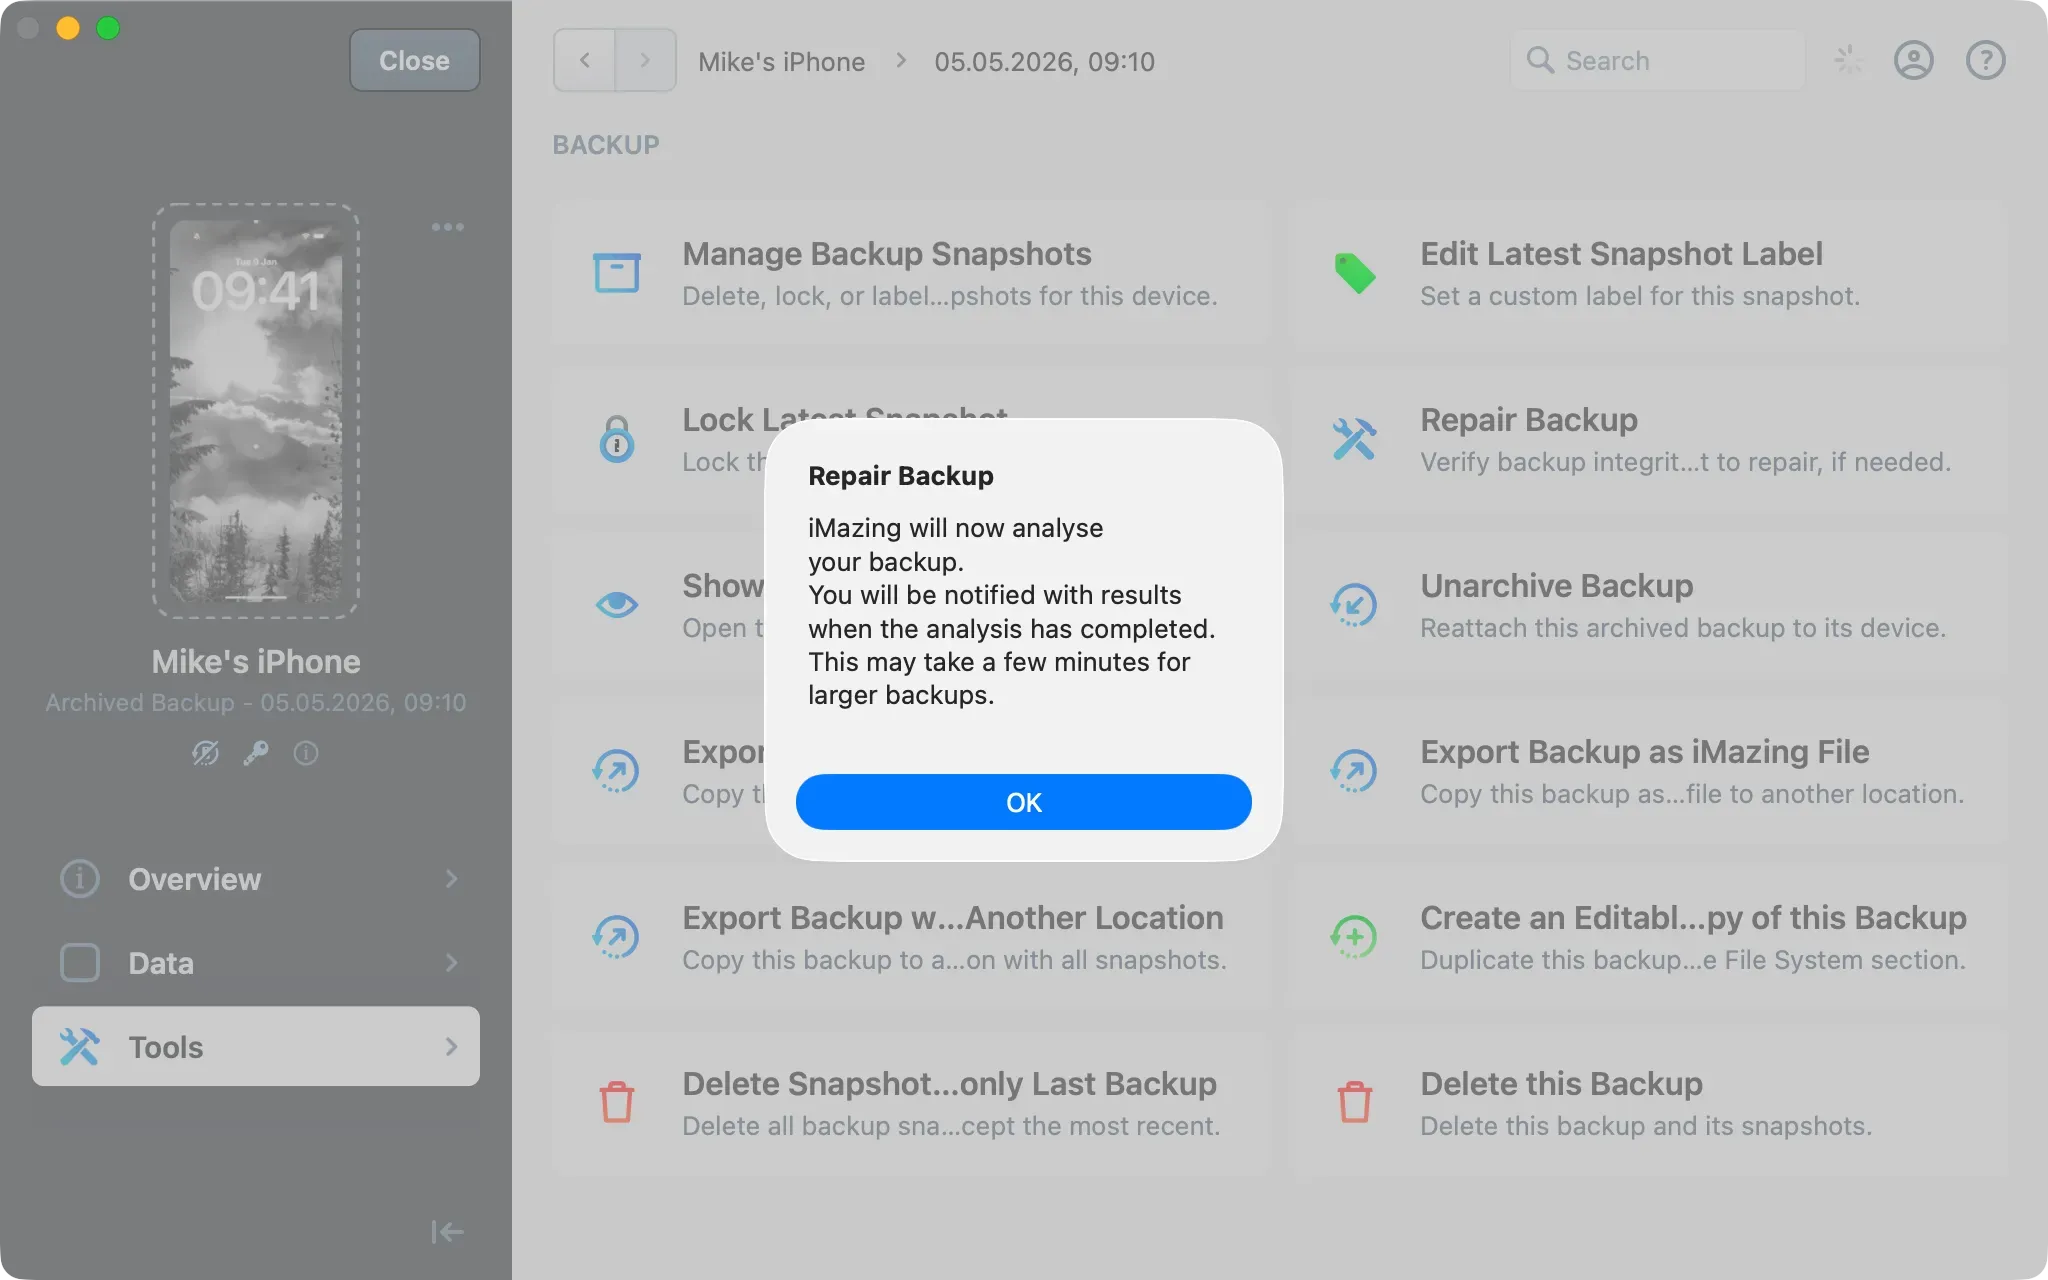The width and height of the screenshot is (2048, 1280).
Task: Open Edit Latest Snapshot Label
Action: pyautogui.click(x=1650, y=273)
